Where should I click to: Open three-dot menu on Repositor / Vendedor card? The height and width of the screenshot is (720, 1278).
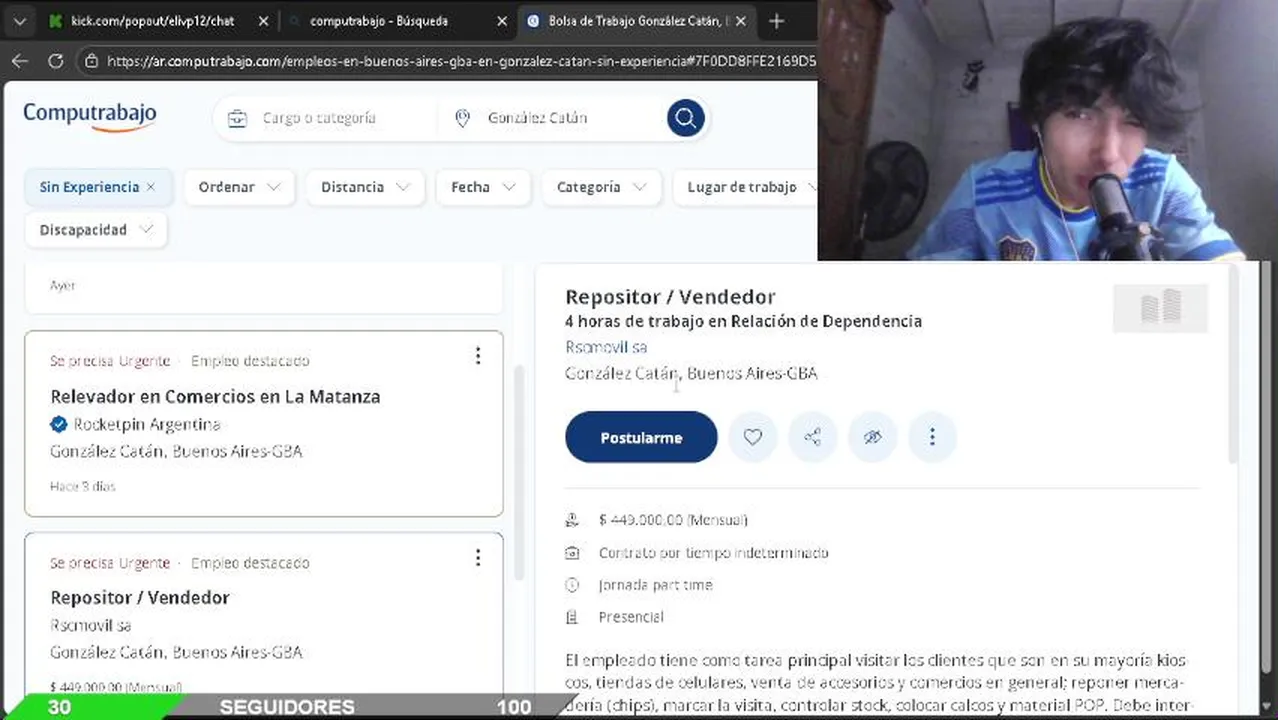[478, 558]
